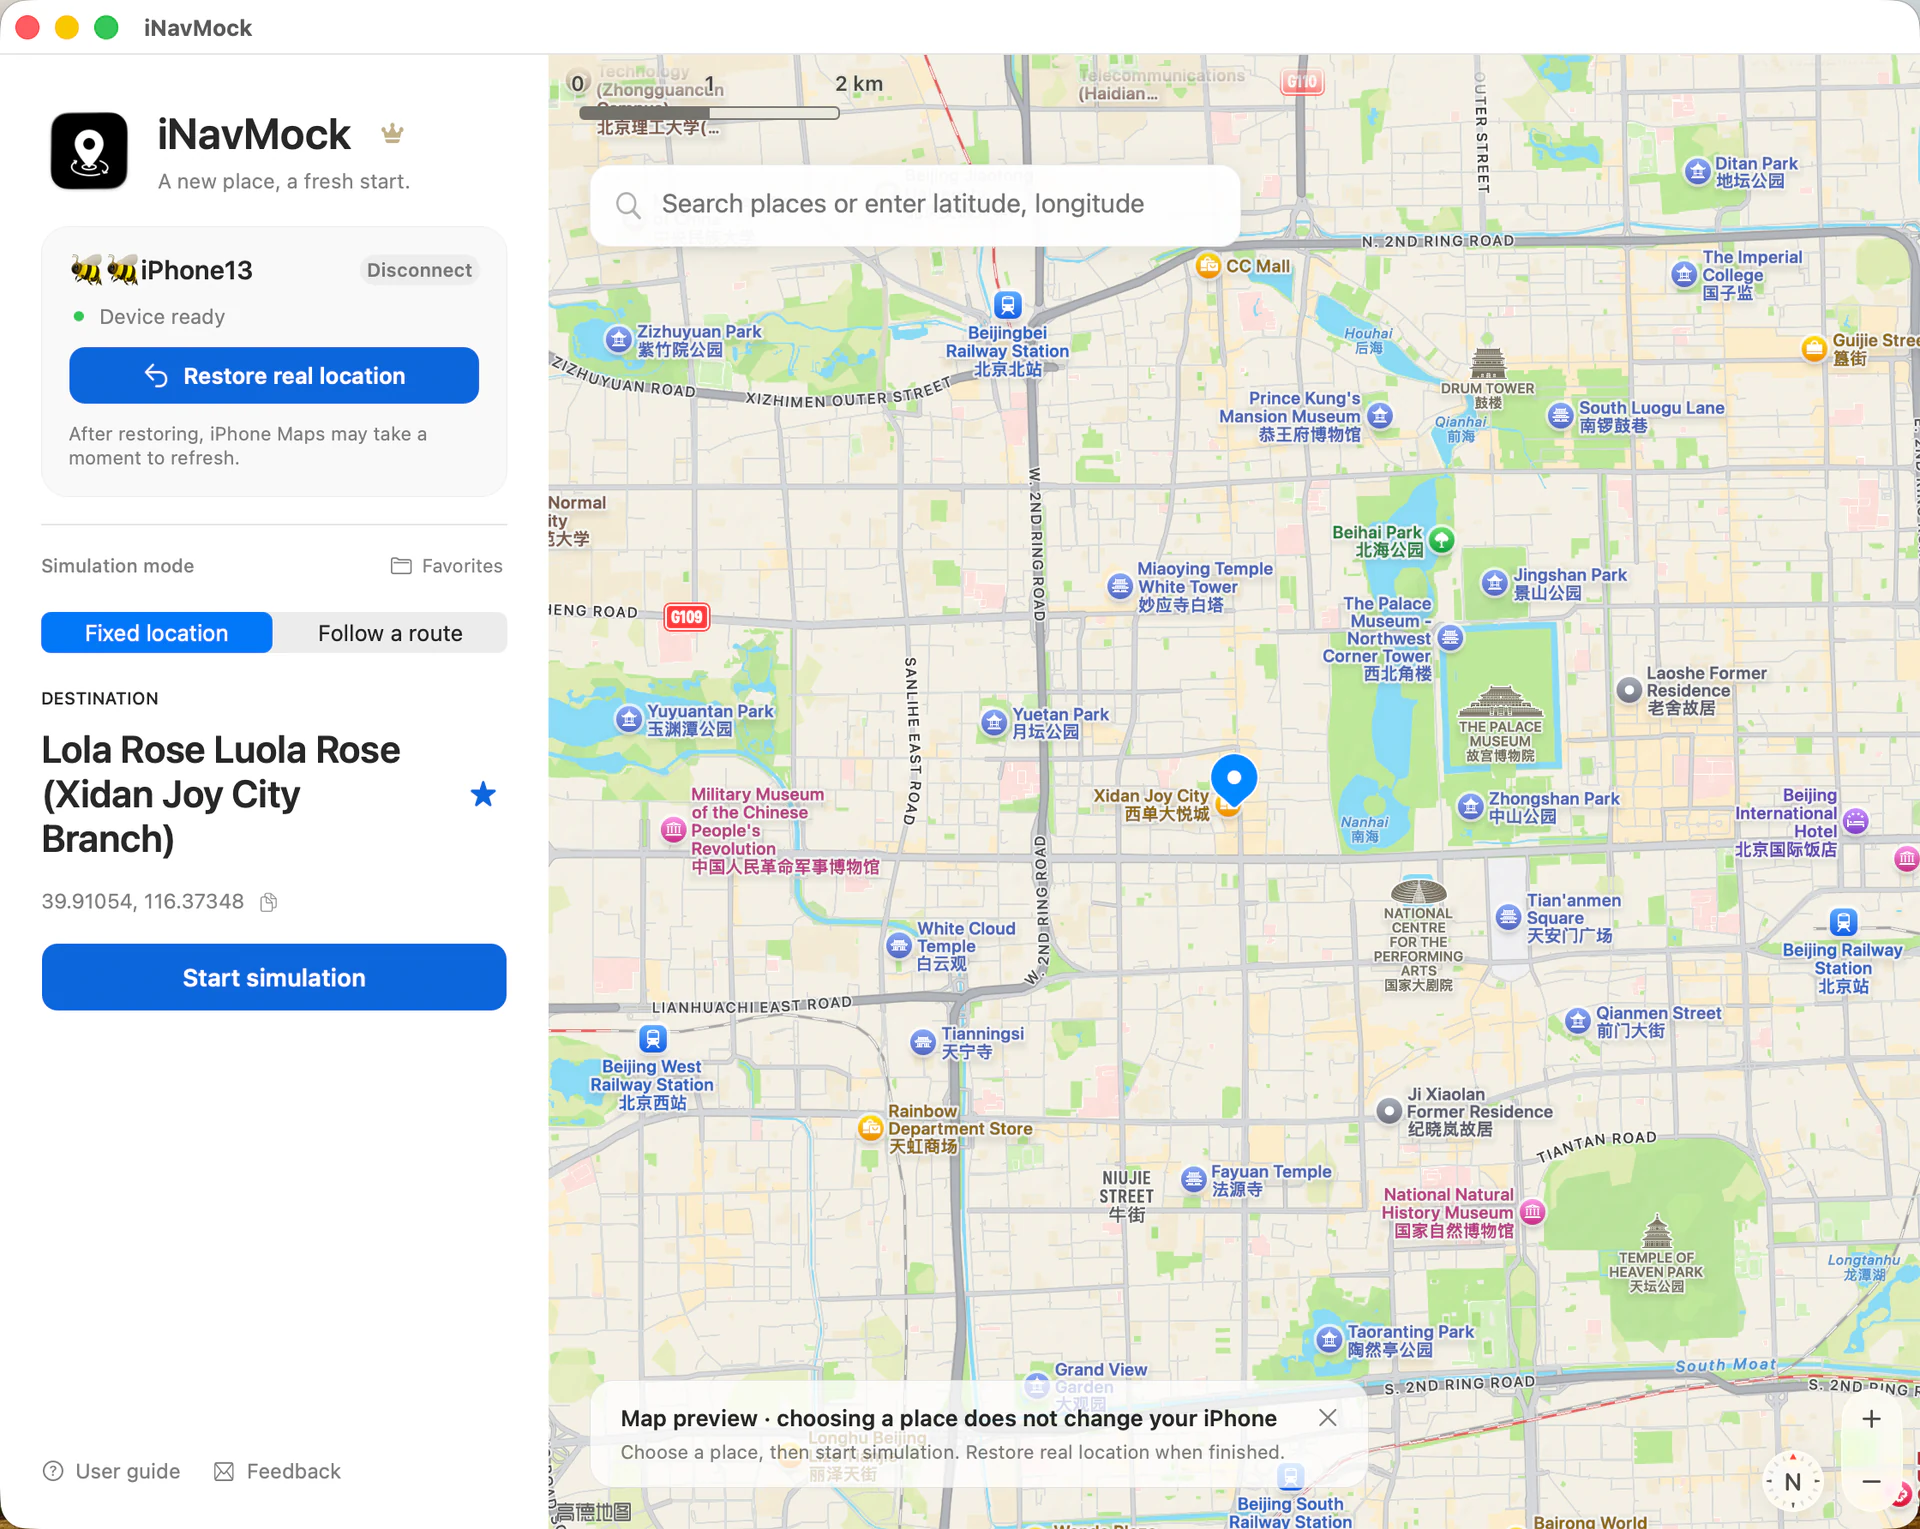Click the Taoranting Park marker
Viewport: 1920px width, 1529px height.
tap(1329, 1340)
